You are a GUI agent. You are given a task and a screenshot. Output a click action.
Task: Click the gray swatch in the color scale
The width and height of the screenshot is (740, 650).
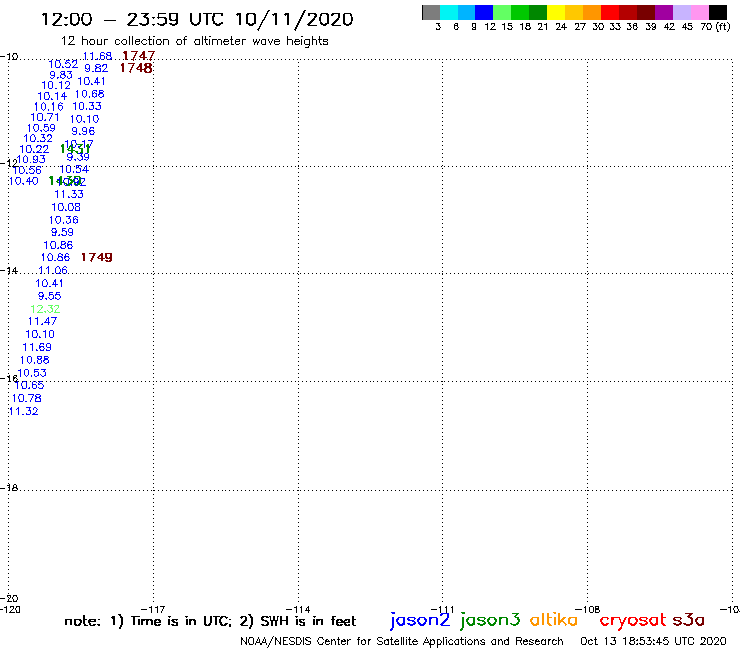click(431, 13)
